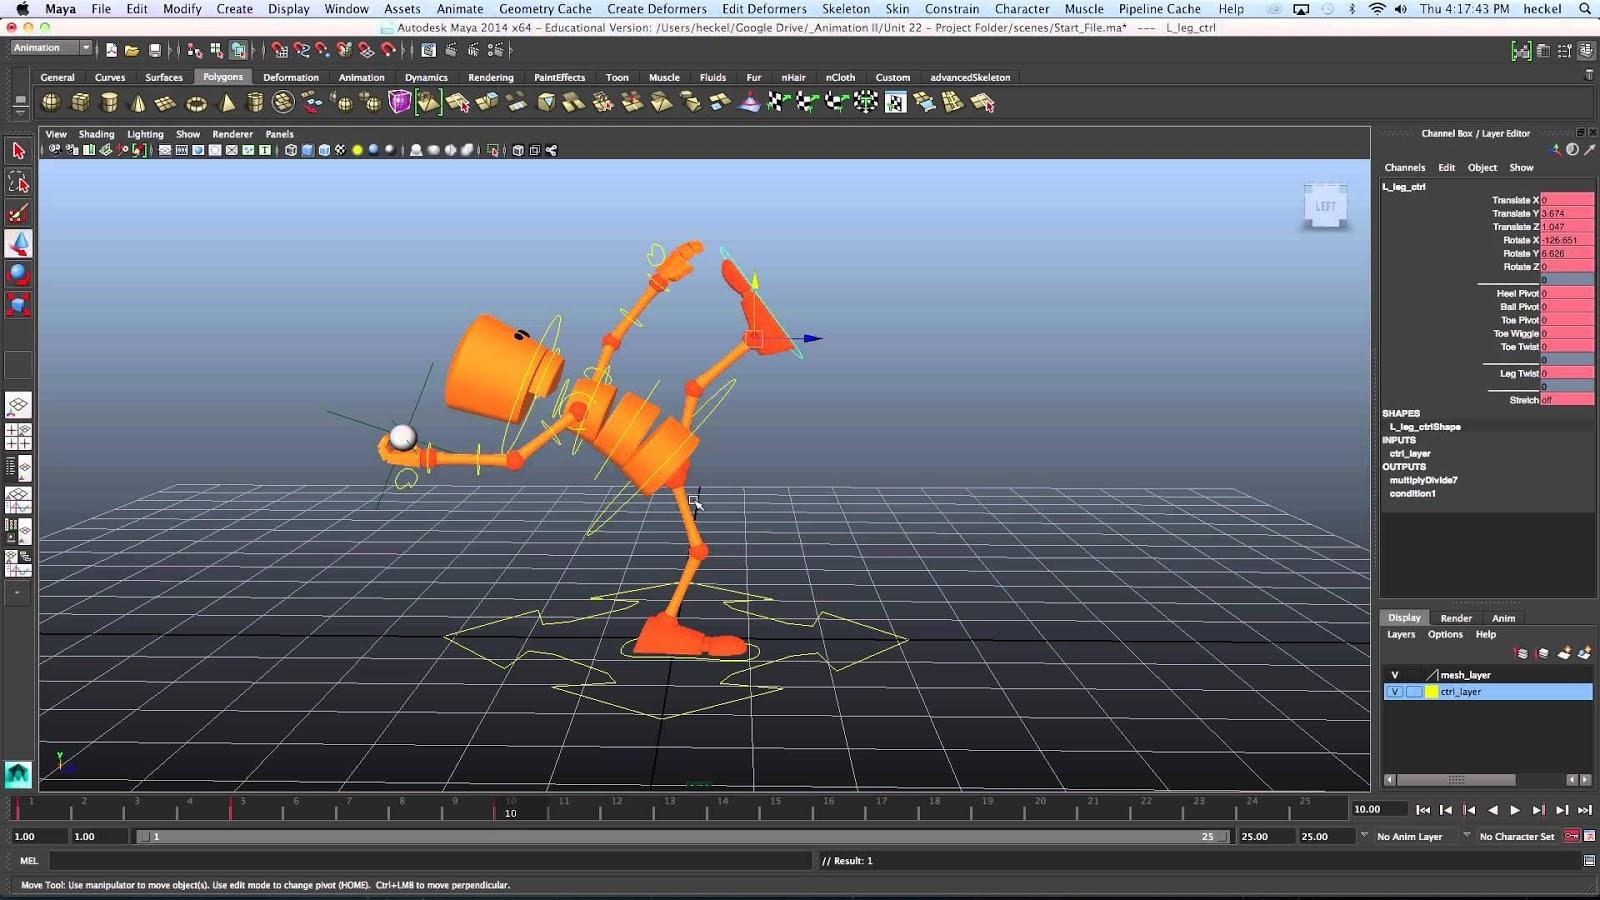This screenshot has width=1600, height=900.
Task: Click the yellow color swatch of ctrl_layer
Action: pyautogui.click(x=1432, y=691)
